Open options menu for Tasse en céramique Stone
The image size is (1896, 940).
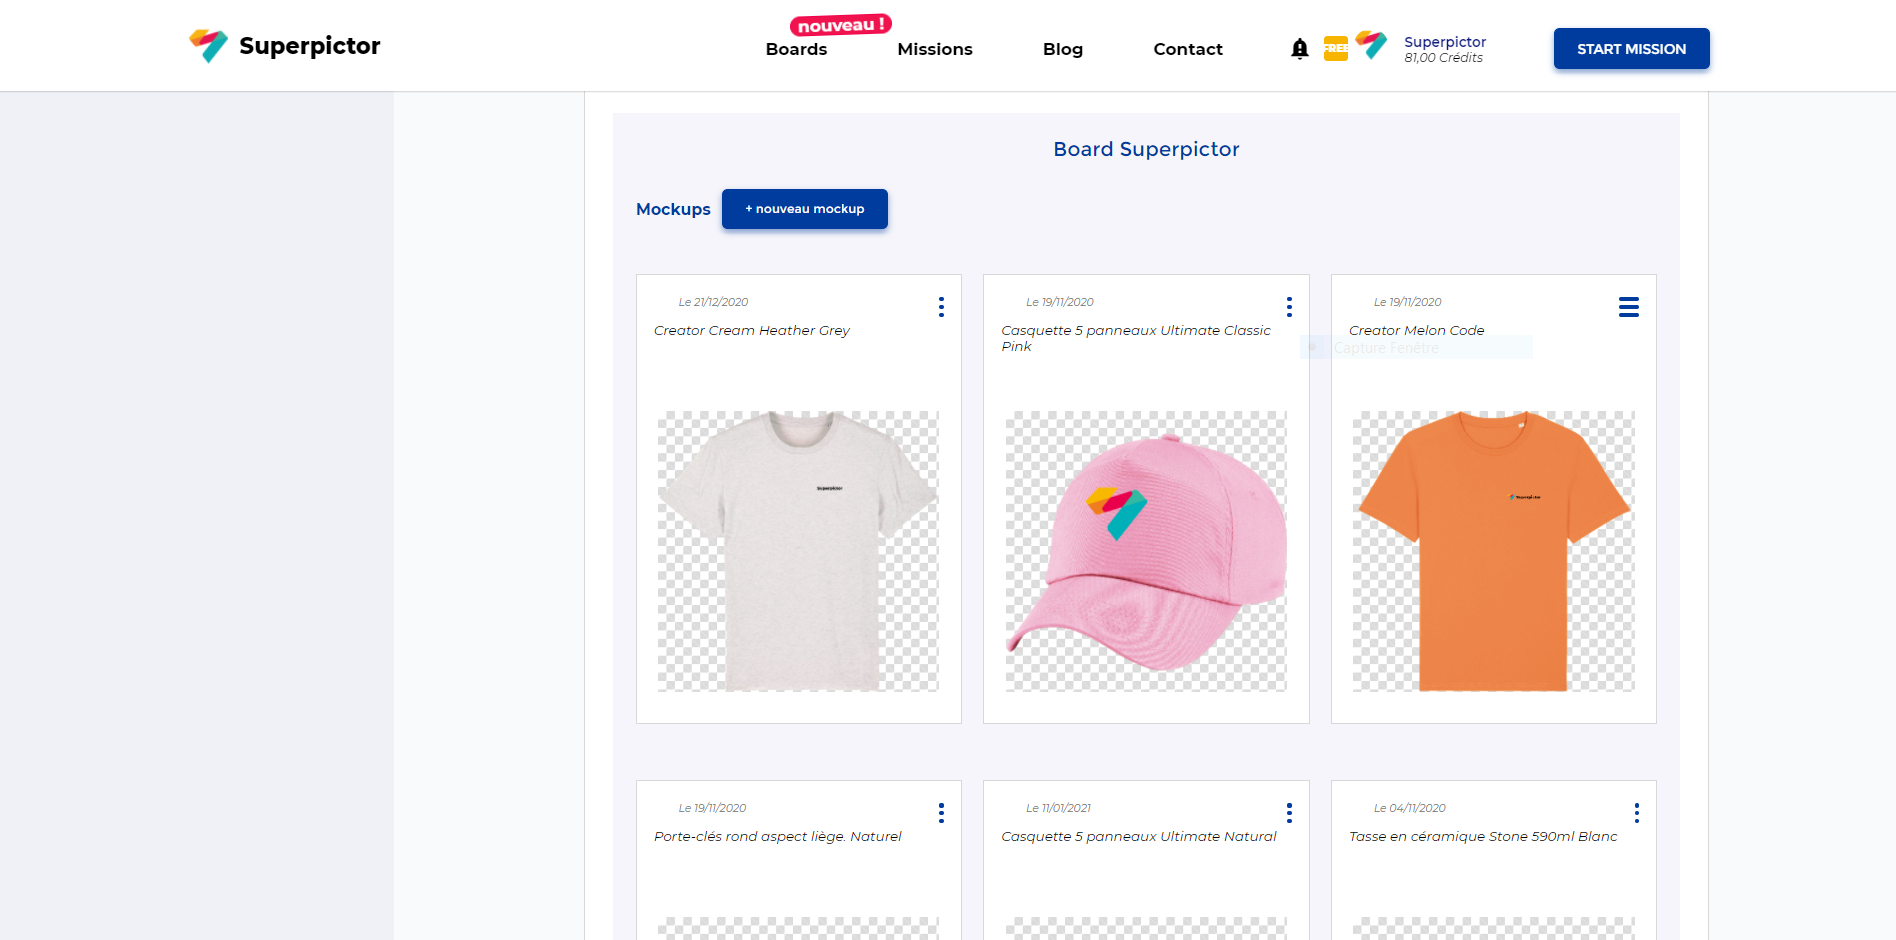click(1636, 813)
